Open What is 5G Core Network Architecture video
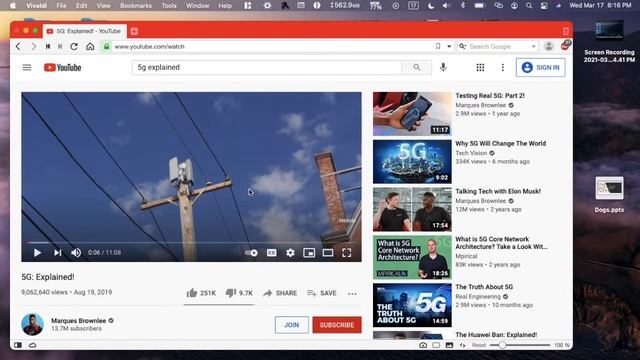The image size is (640, 360). click(x=501, y=243)
